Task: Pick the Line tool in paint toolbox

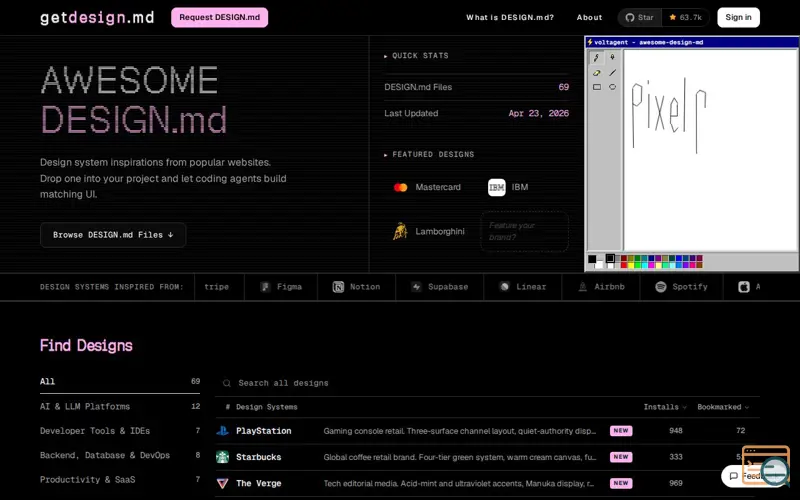Action: coord(612,72)
